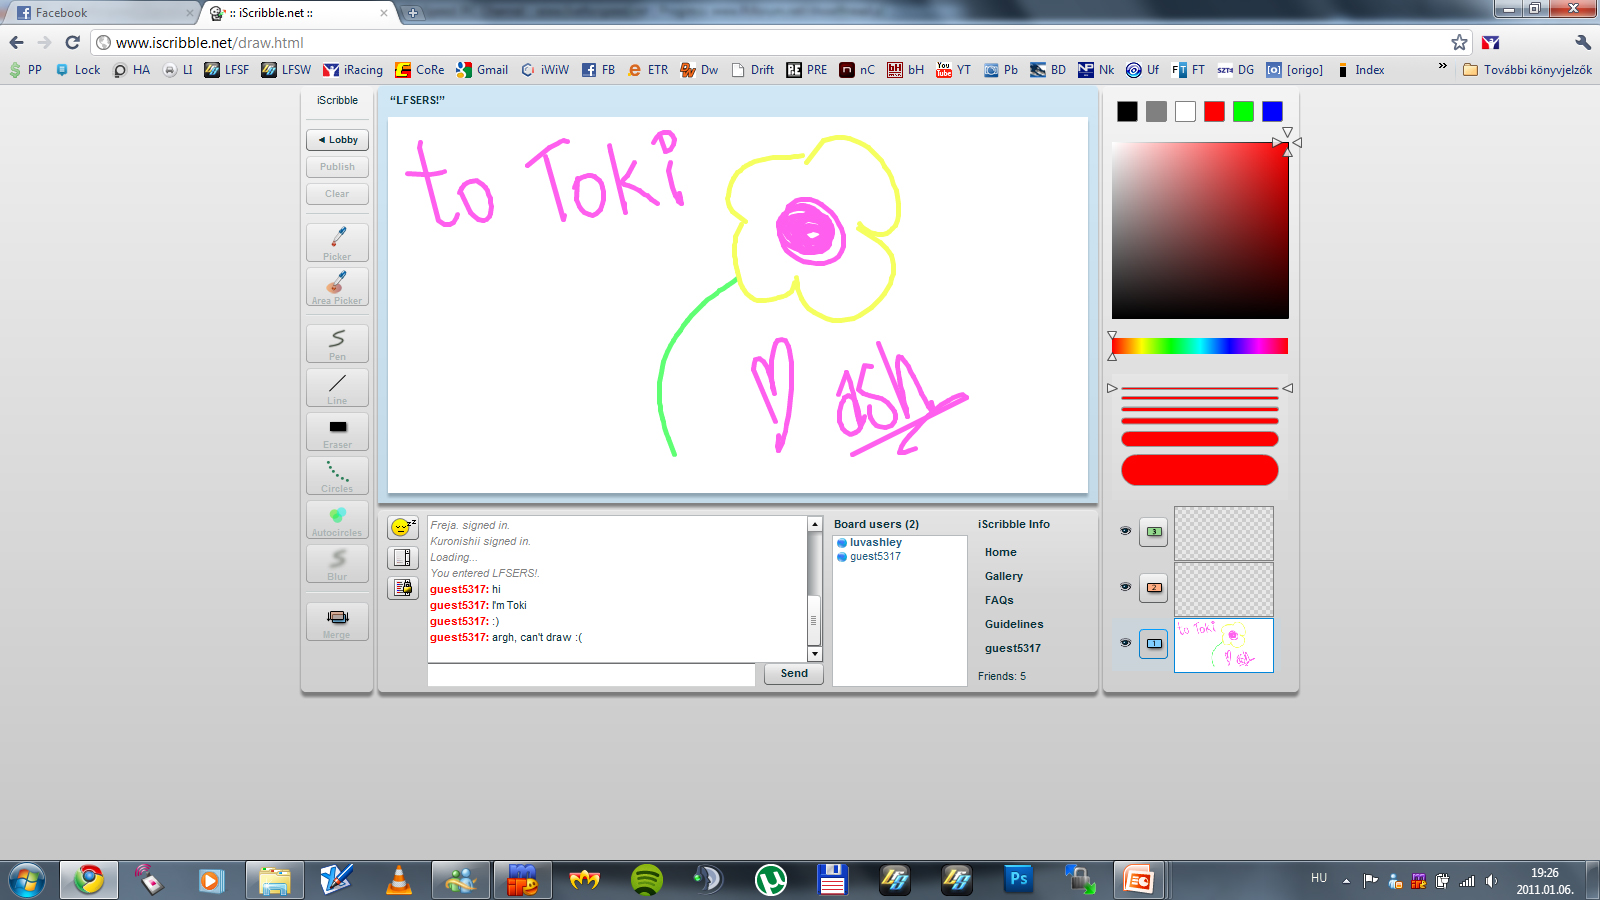
Task: Click the Merge layers icon
Action: [337, 621]
